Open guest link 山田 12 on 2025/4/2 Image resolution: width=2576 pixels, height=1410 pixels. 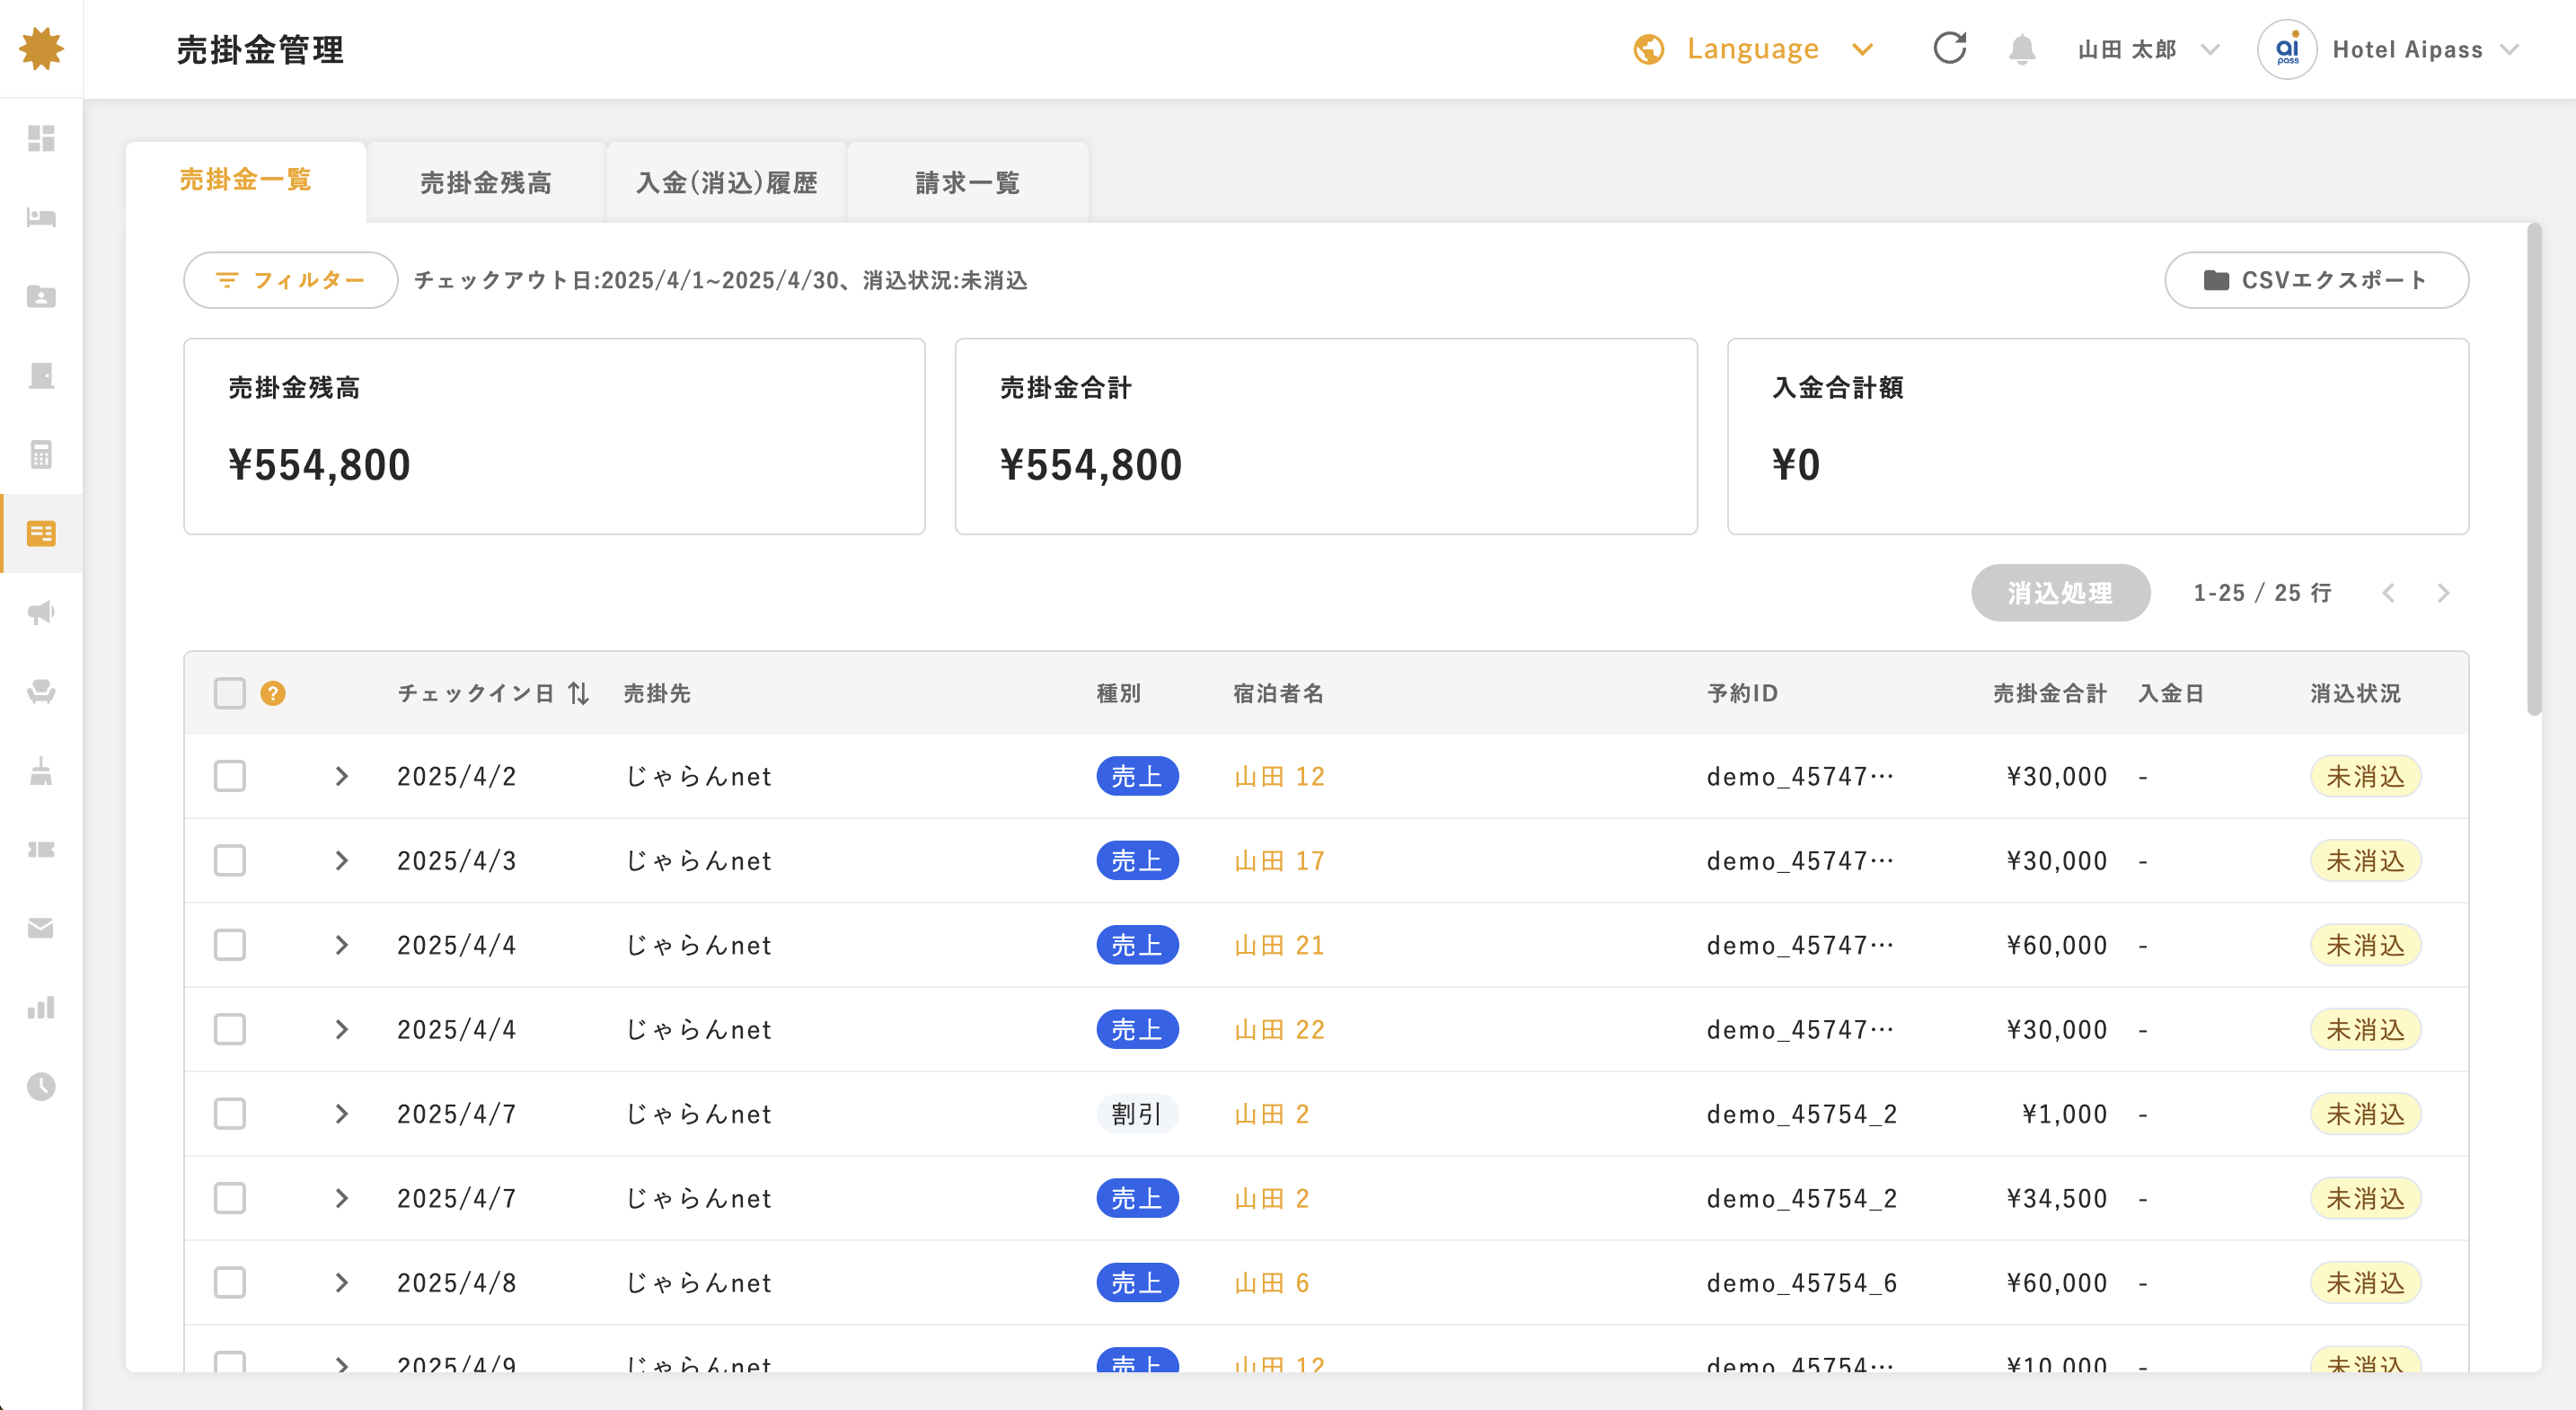(x=1279, y=776)
